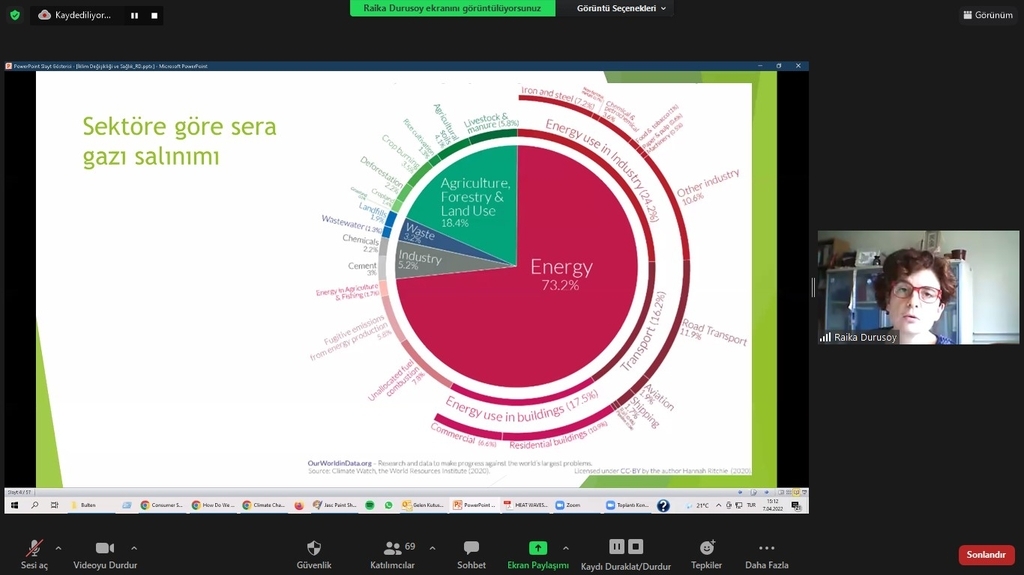Image resolution: width=1024 pixels, height=575 pixels.
Task: Open Katılımcılar participants panel
Action: pyautogui.click(x=392, y=549)
